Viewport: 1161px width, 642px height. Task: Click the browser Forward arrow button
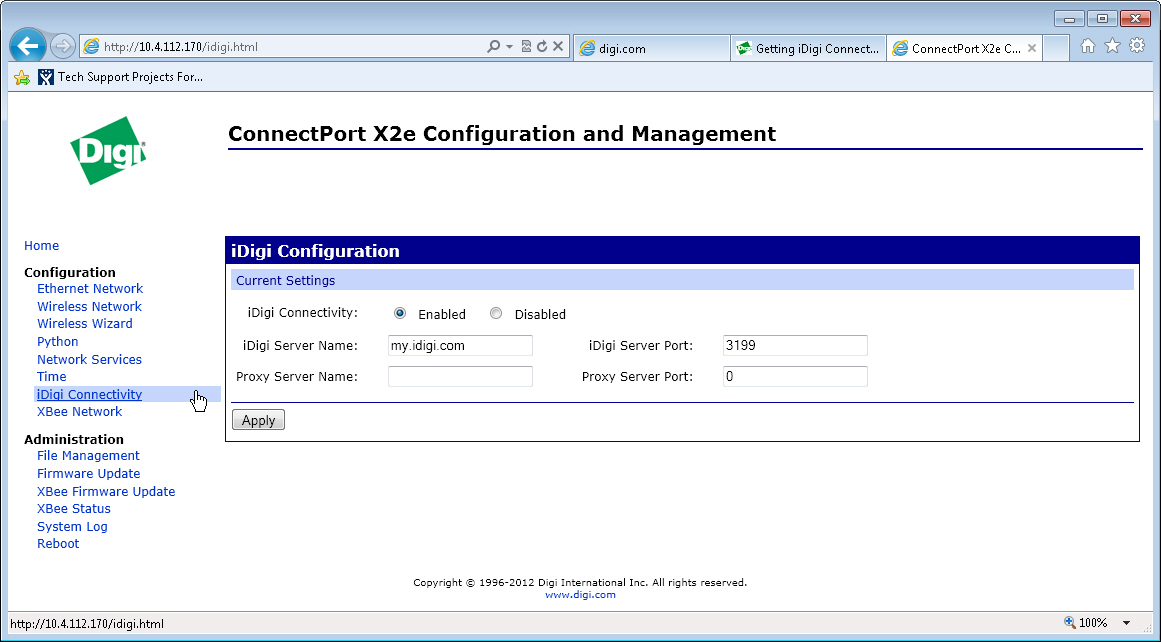(x=62, y=46)
